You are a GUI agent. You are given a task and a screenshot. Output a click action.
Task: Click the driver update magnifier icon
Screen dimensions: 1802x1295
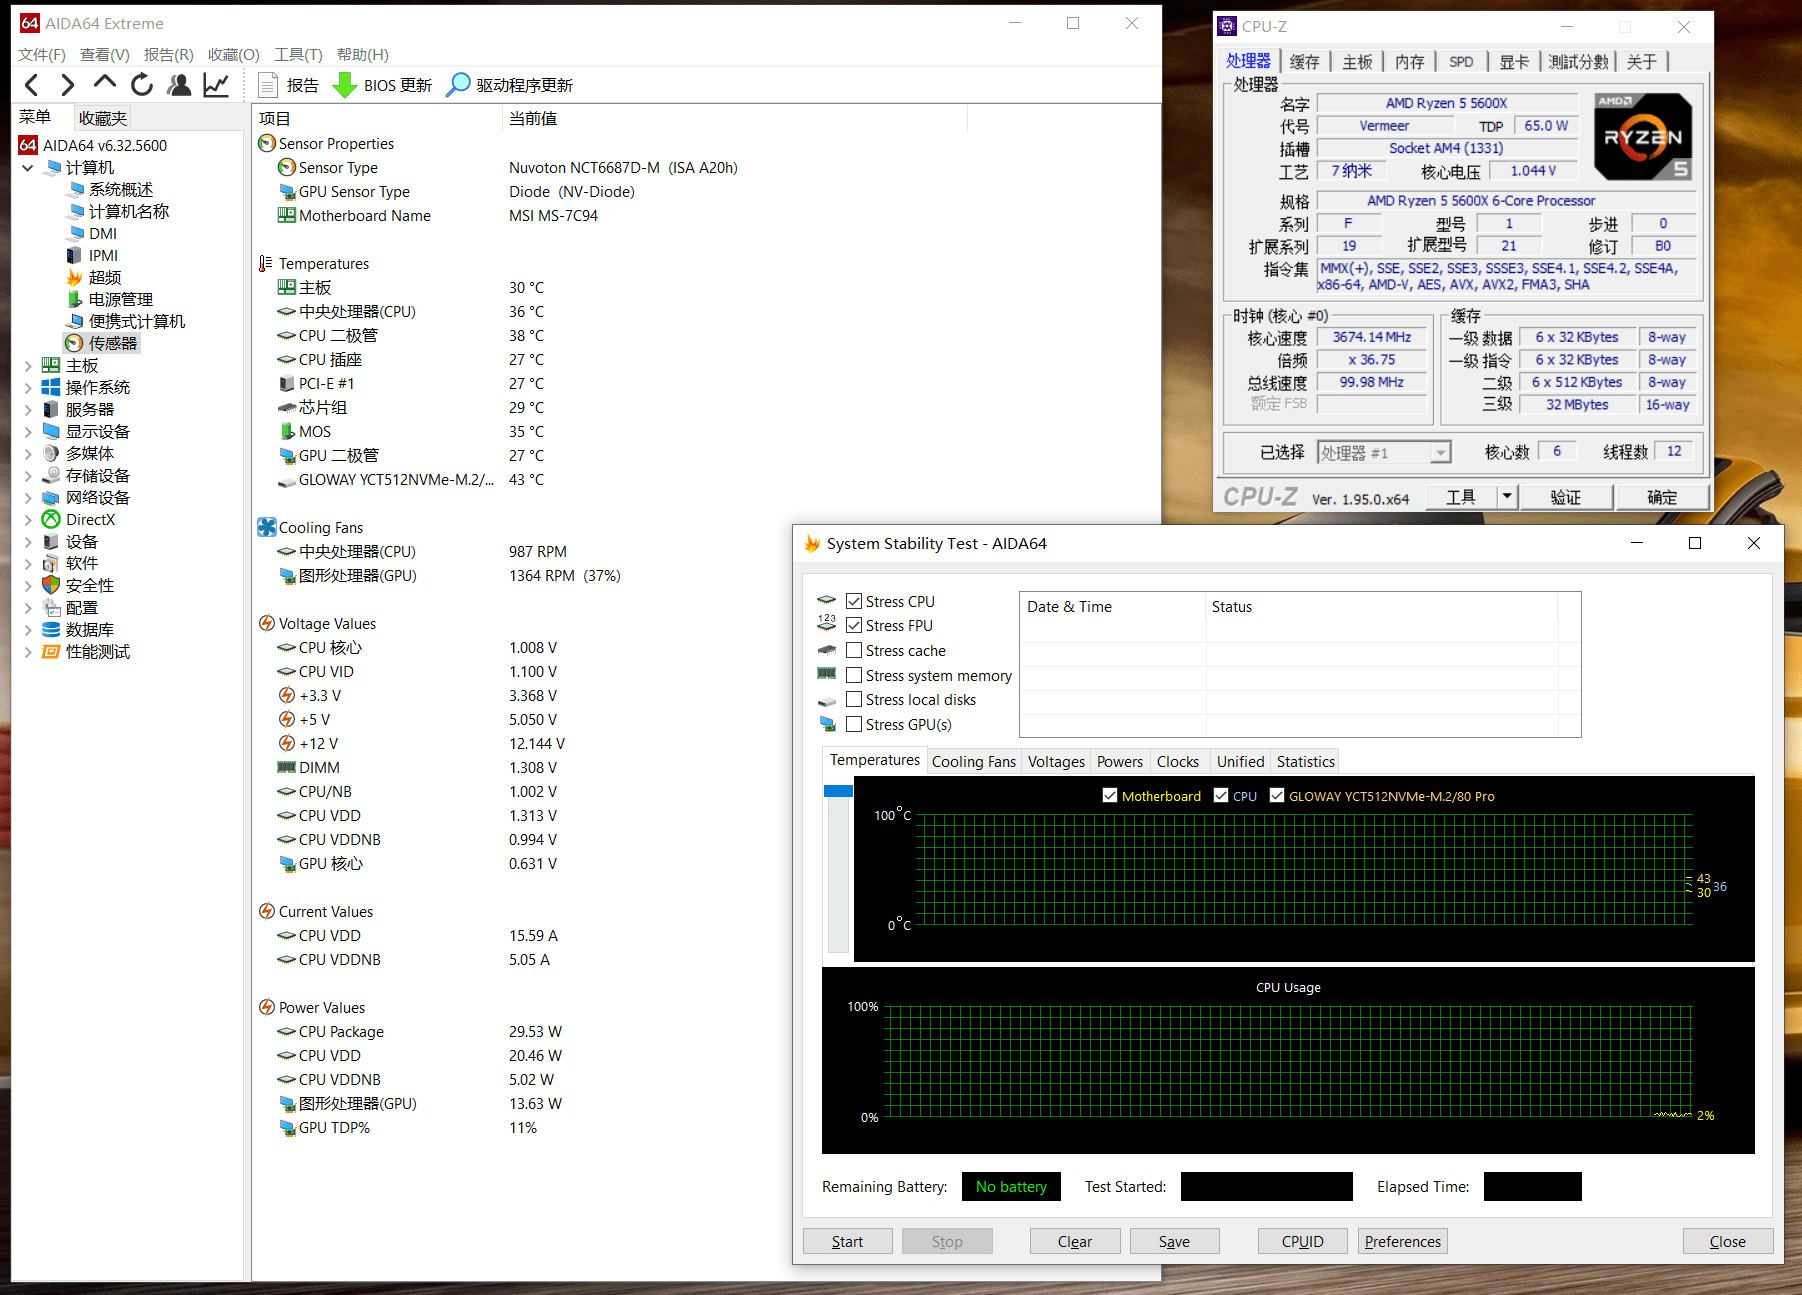click(x=458, y=85)
